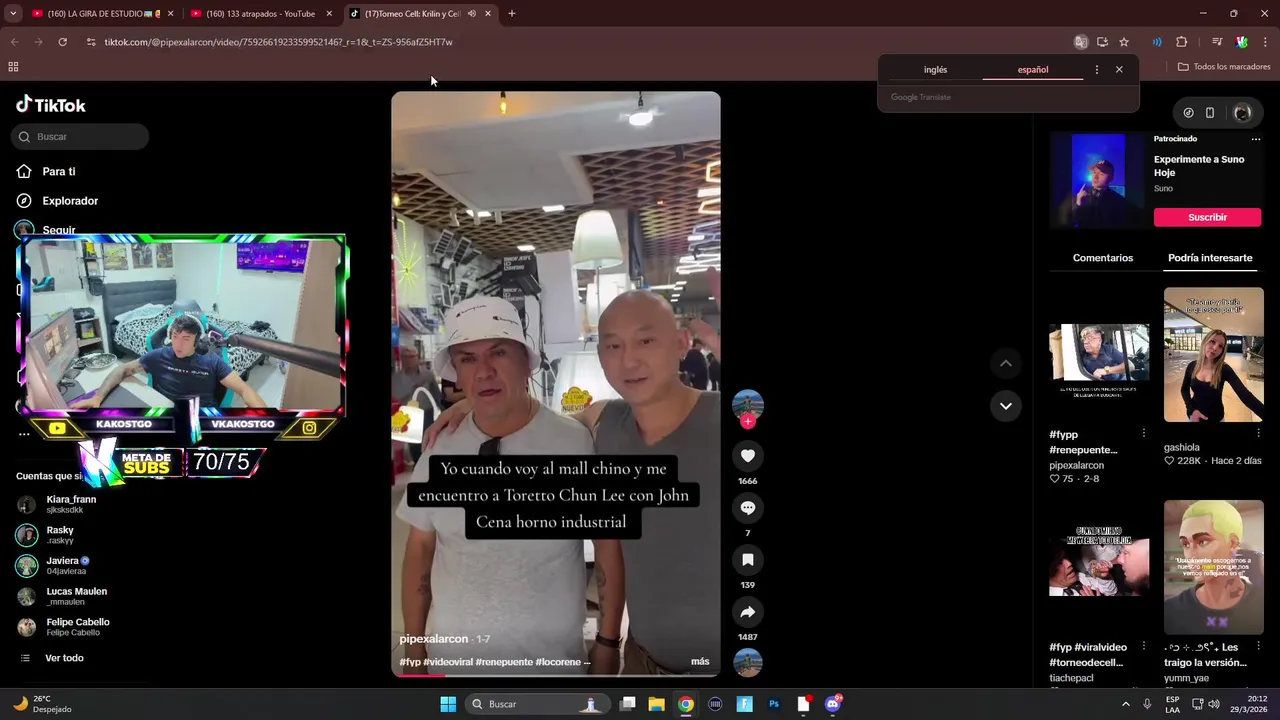Screen dimensions: 1280x720
Task: Open the Chrome three-dot menu
Action: click(x=1265, y=42)
